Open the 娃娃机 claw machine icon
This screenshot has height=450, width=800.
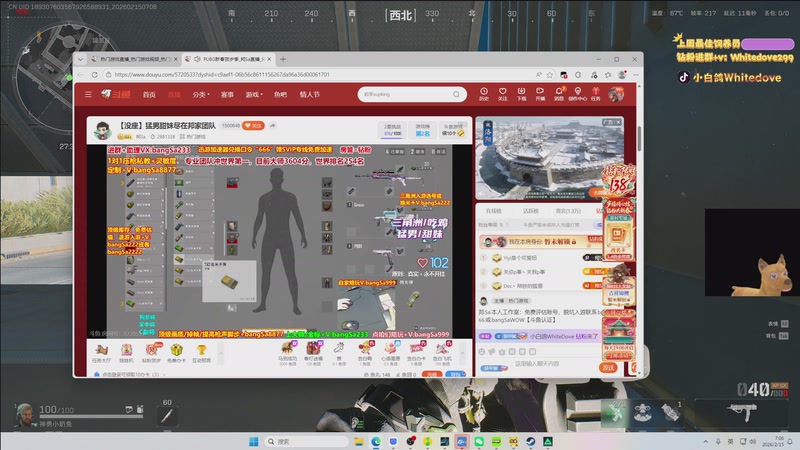pos(126,353)
